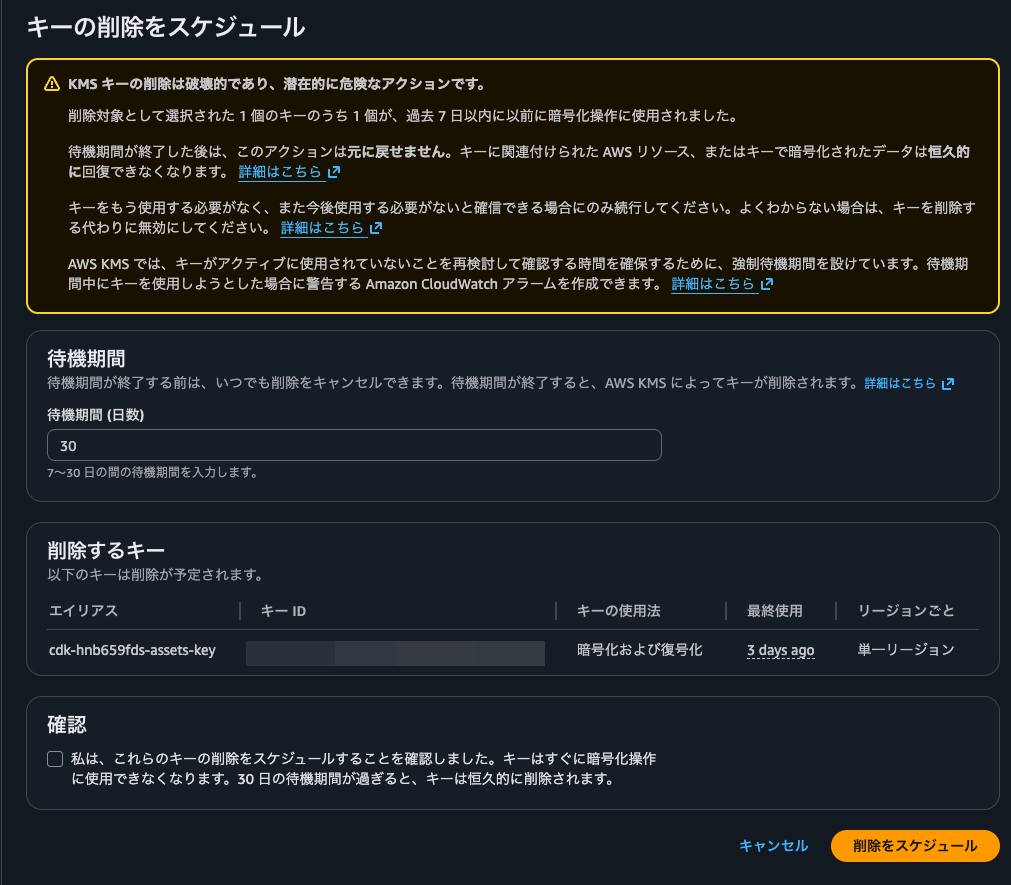
Task: Open the 3 days ago last-used details link
Action: pos(780,649)
